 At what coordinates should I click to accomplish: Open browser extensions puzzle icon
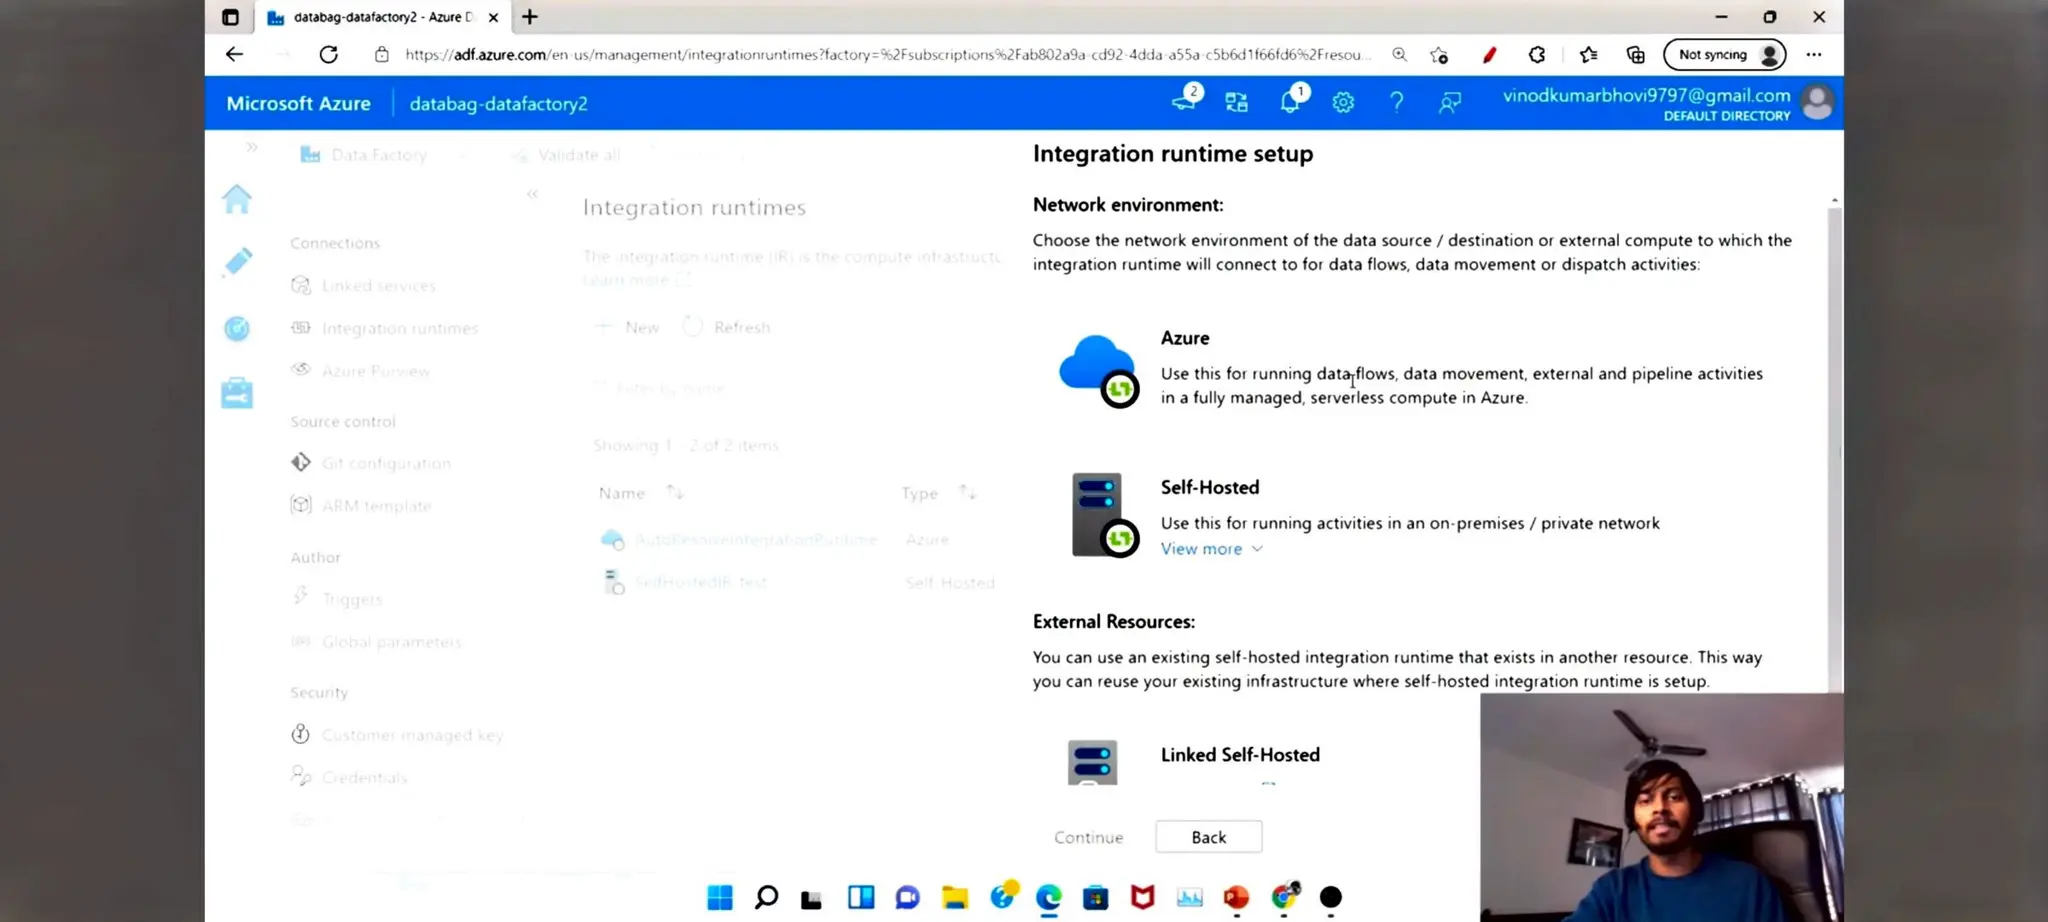[x=1537, y=54]
